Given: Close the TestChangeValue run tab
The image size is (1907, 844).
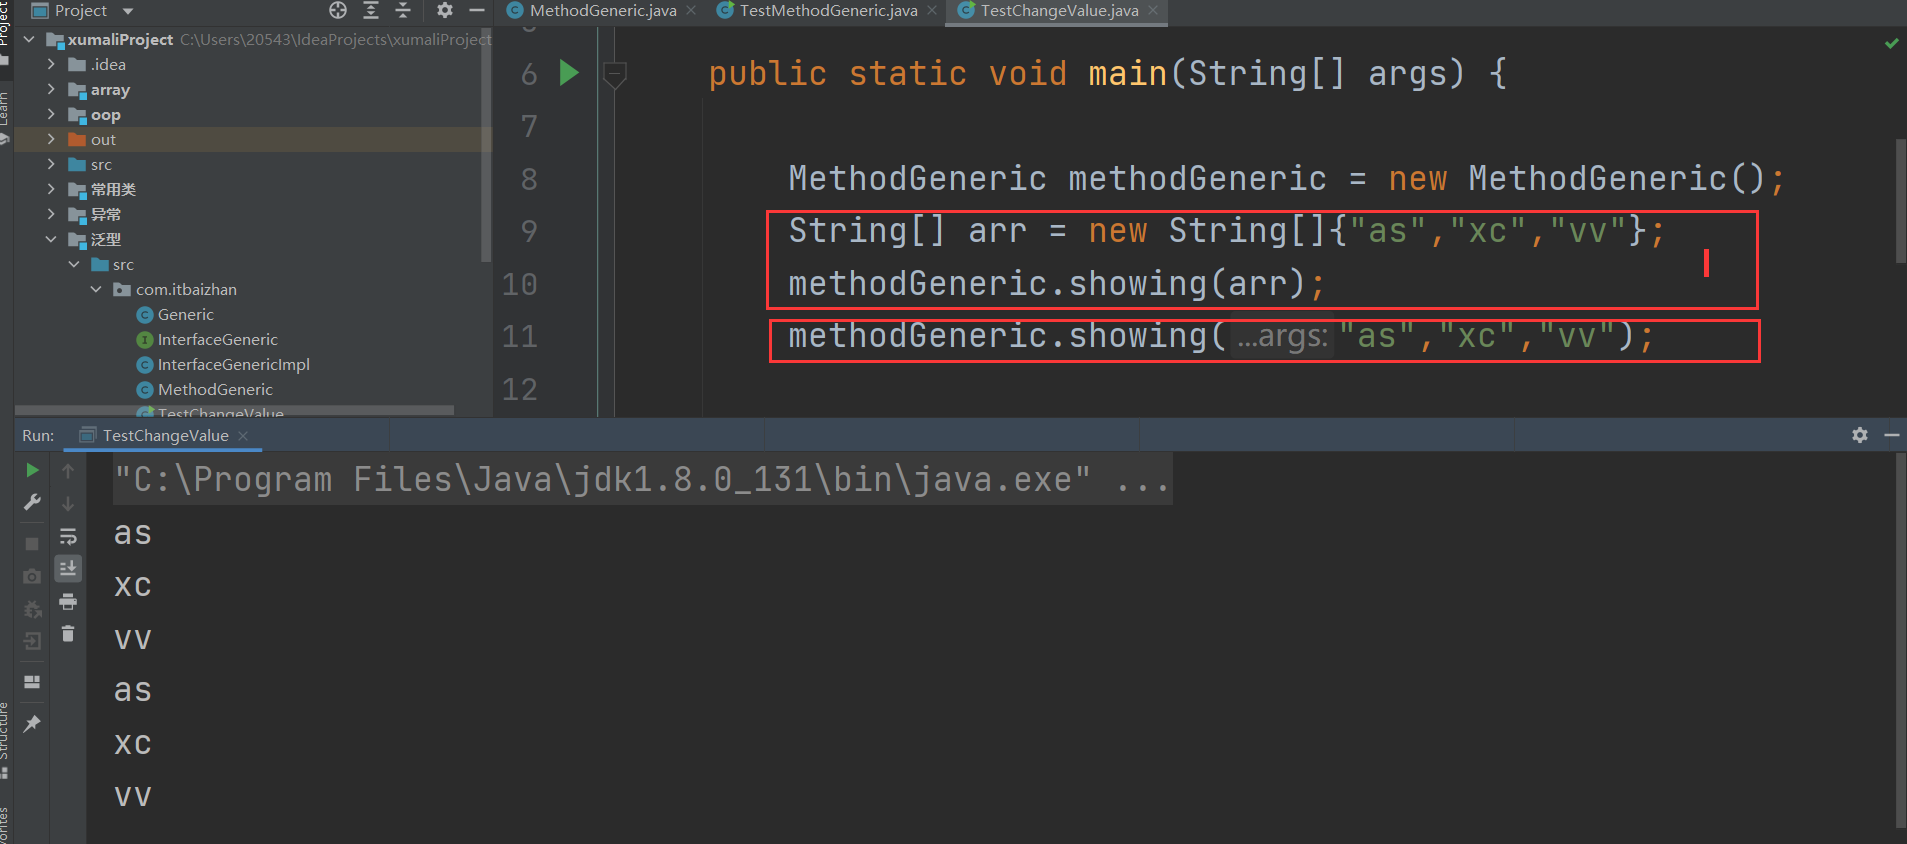Looking at the screenshot, I should (x=243, y=436).
